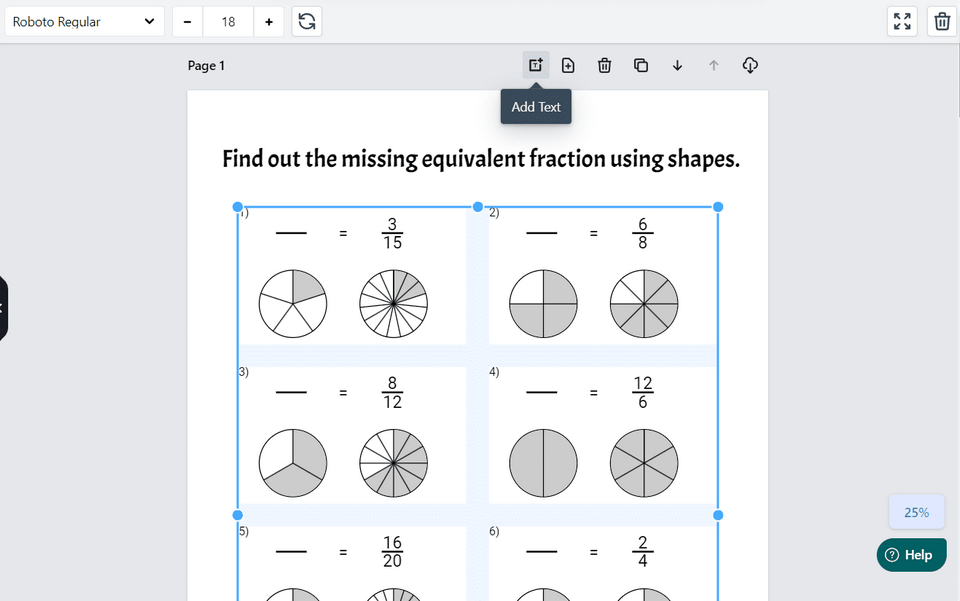This screenshot has height=601, width=960.
Task: Click the Add Page icon
Action: point(568,65)
